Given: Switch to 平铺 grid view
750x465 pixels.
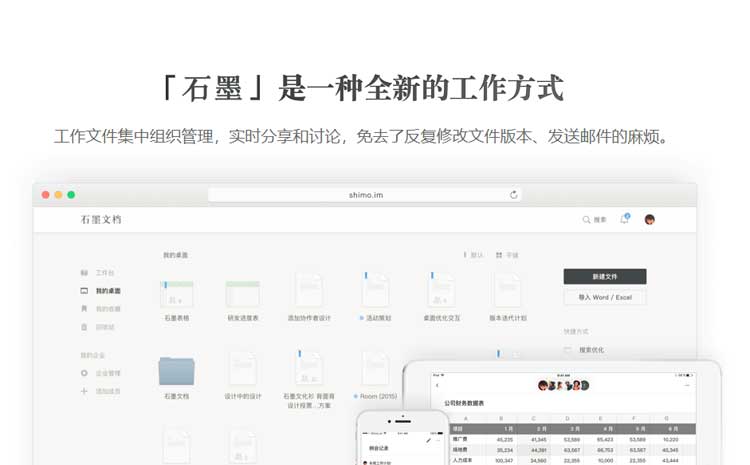Looking at the screenshot, I should click(507, 255).
